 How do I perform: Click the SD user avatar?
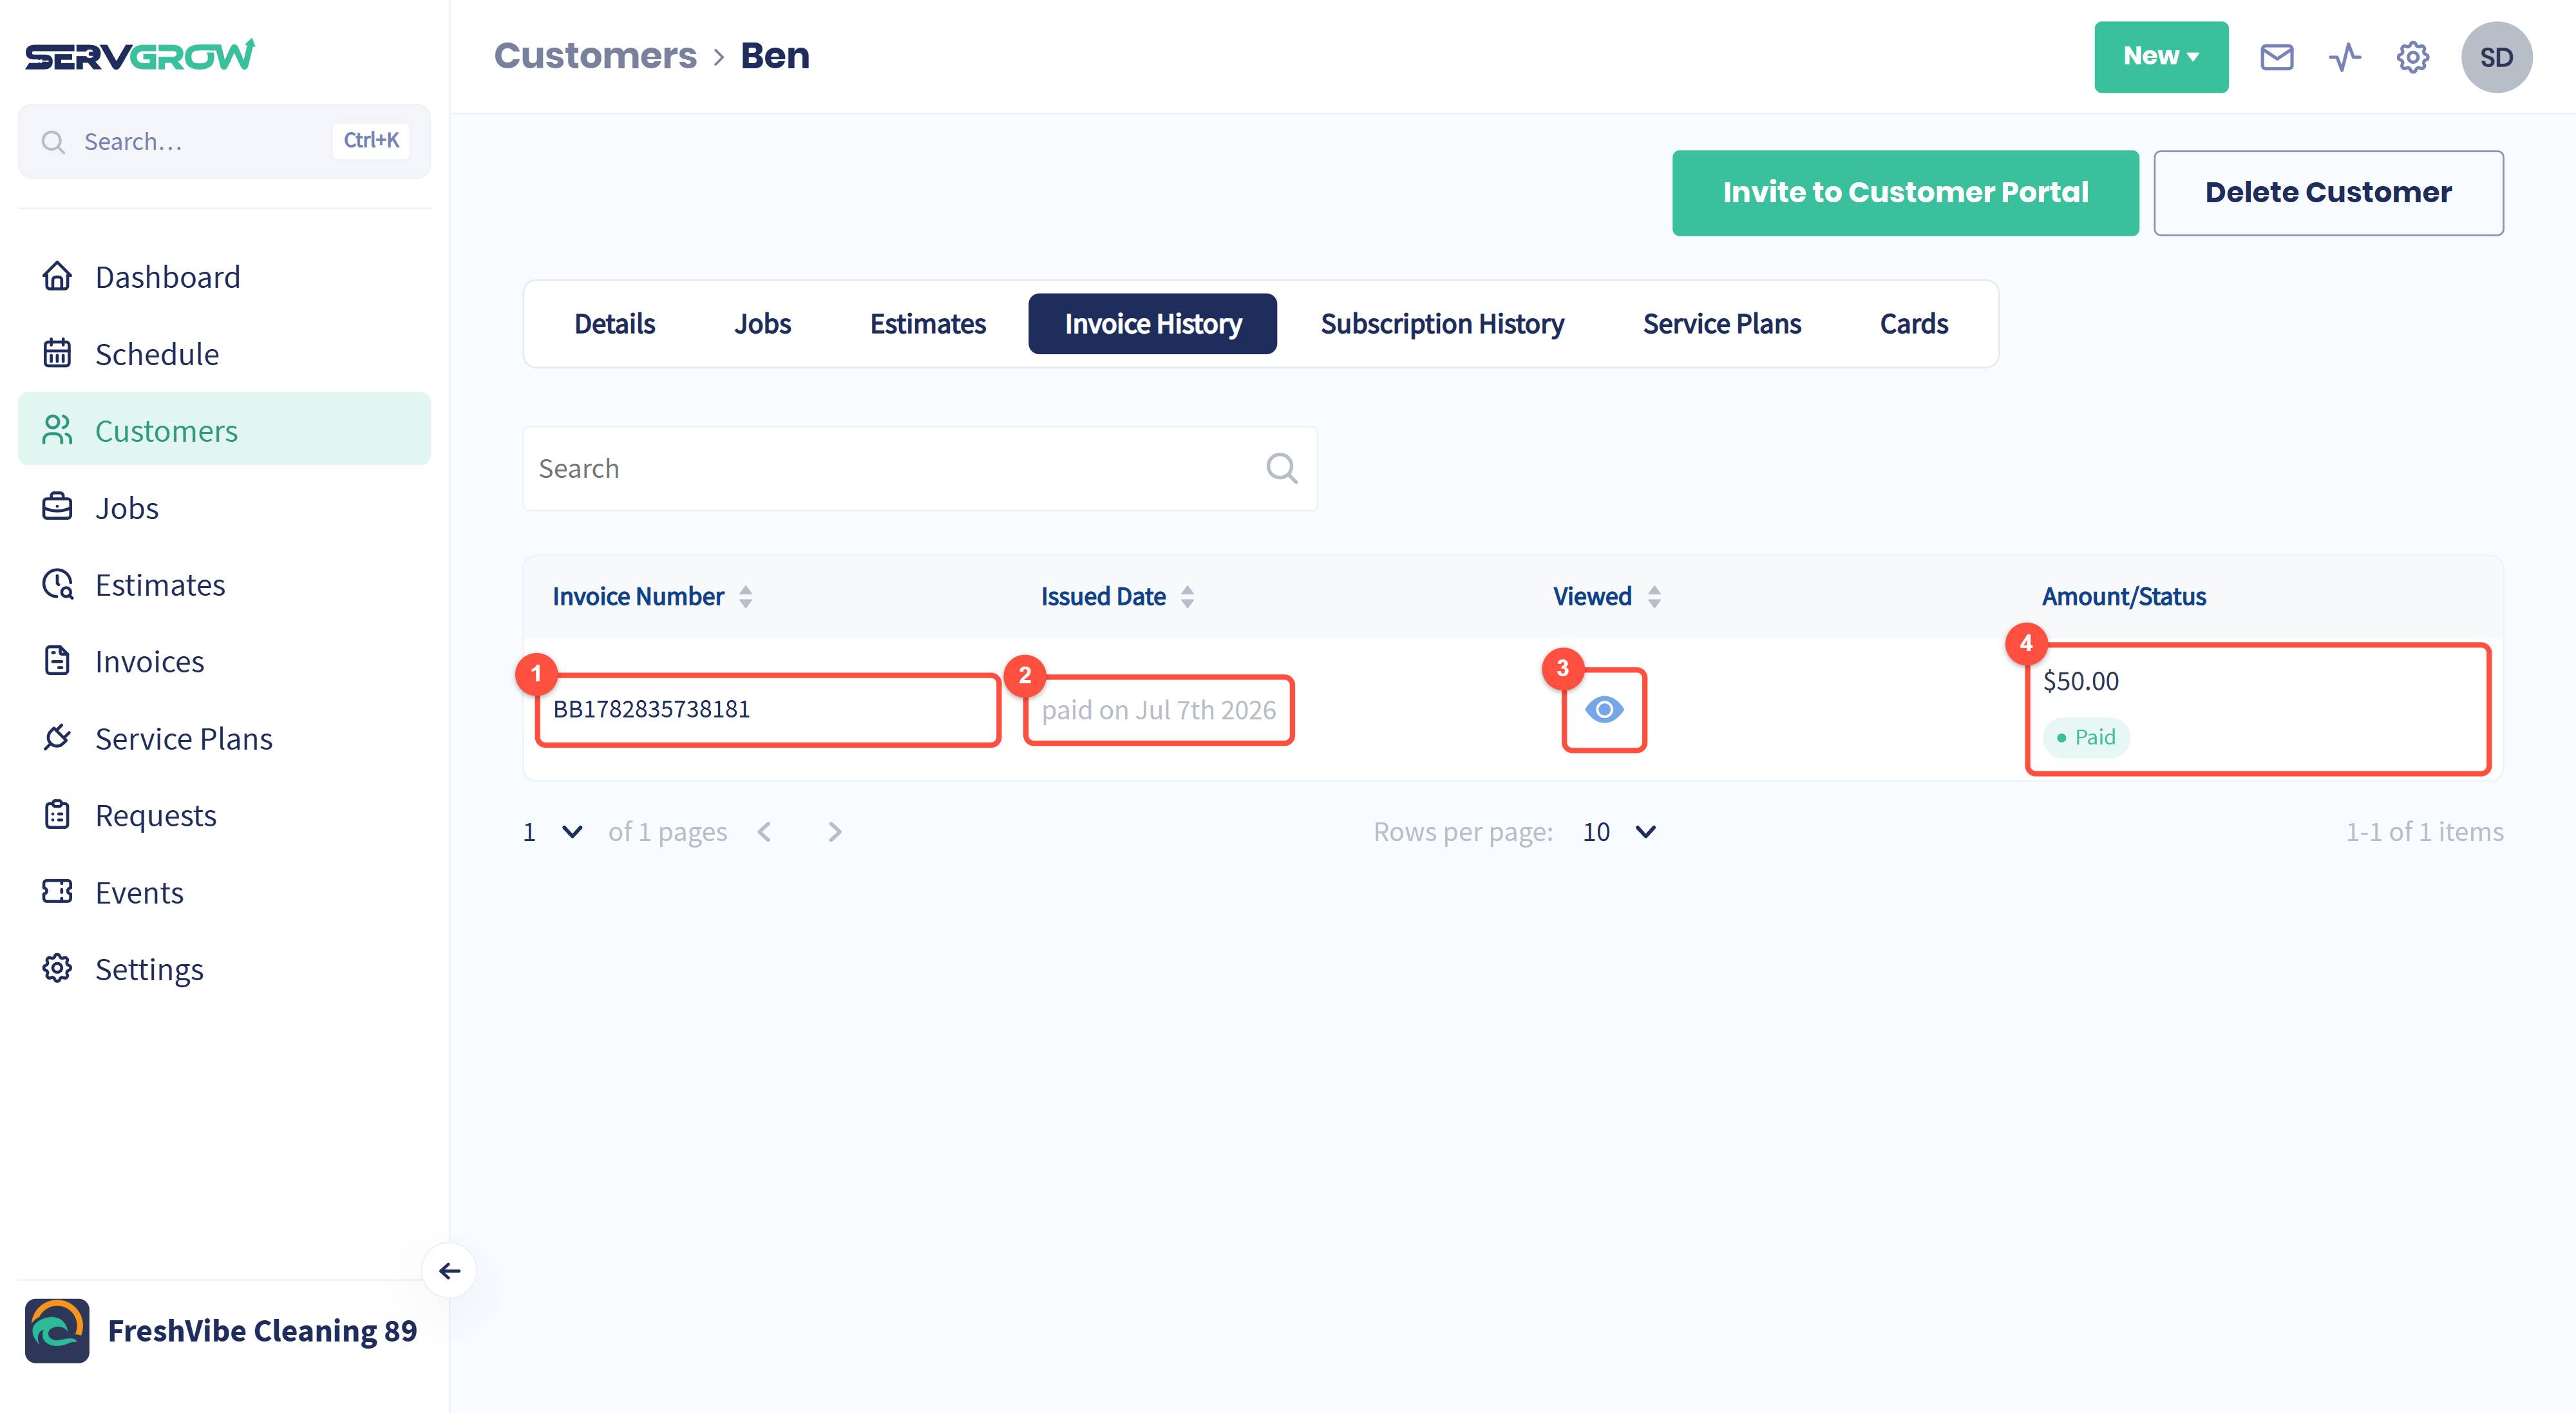pos(2496,57)
